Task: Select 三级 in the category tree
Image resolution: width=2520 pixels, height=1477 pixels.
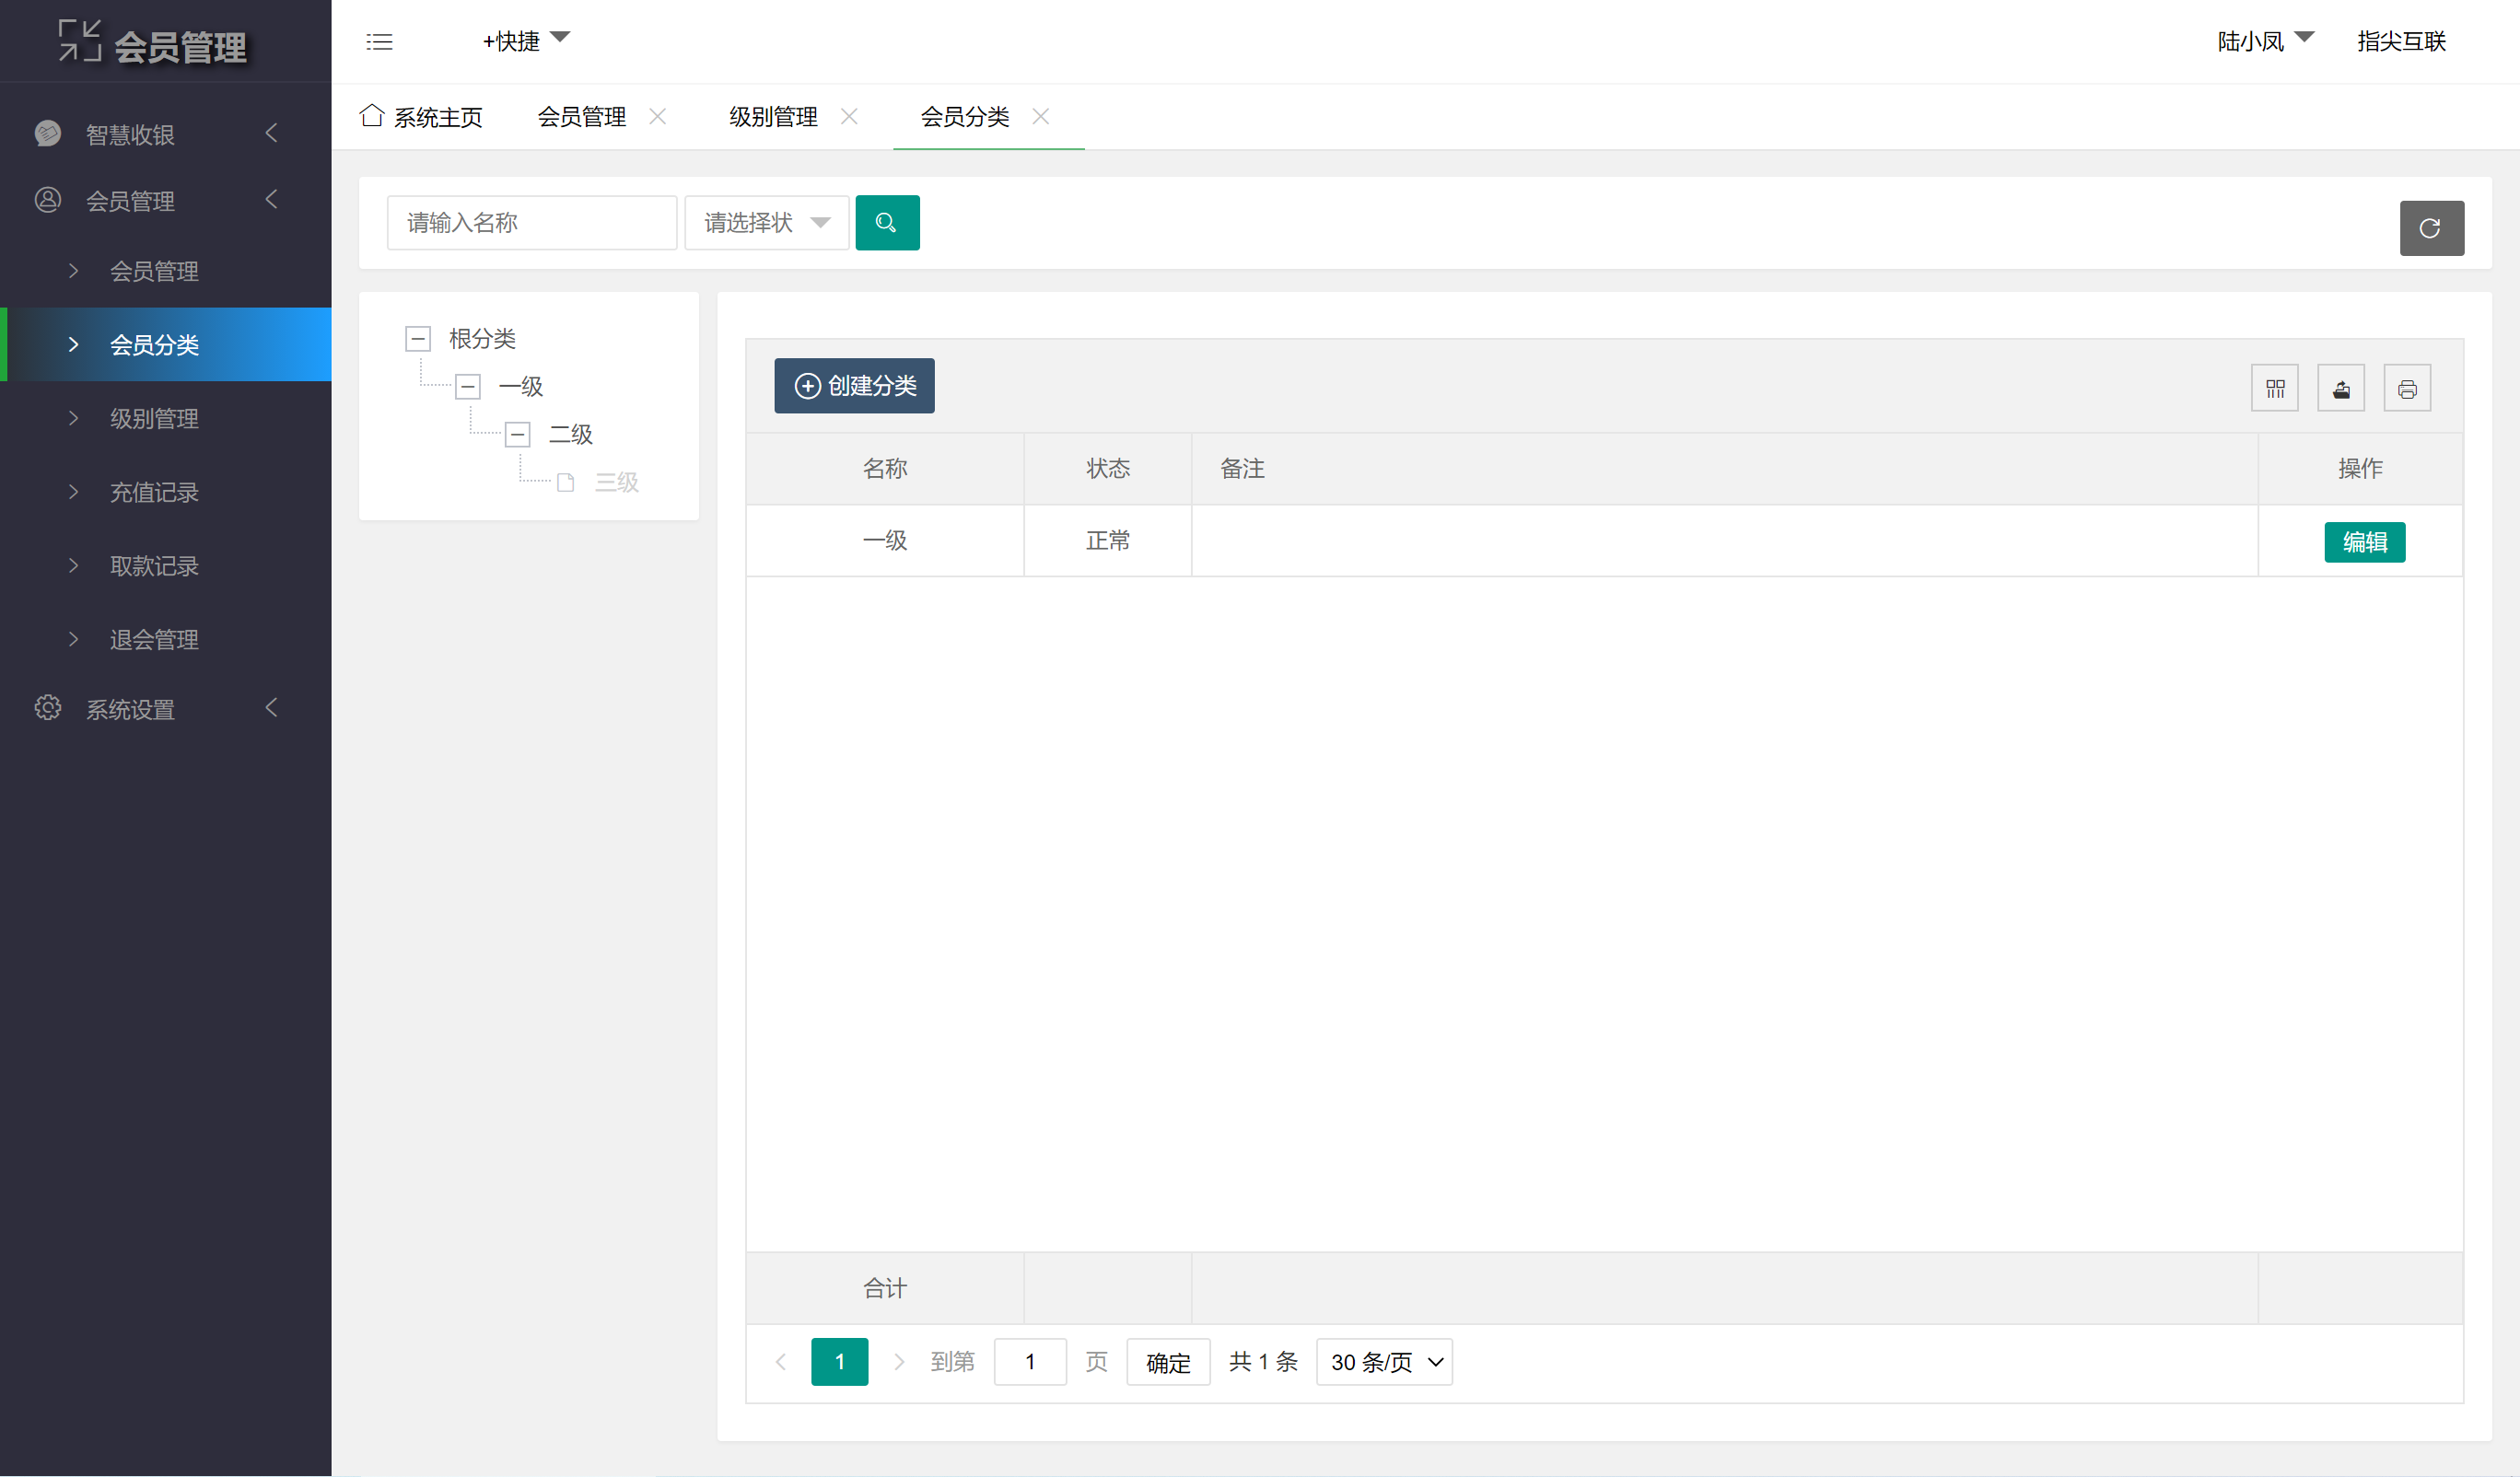Action: click(x=617, y=483)
